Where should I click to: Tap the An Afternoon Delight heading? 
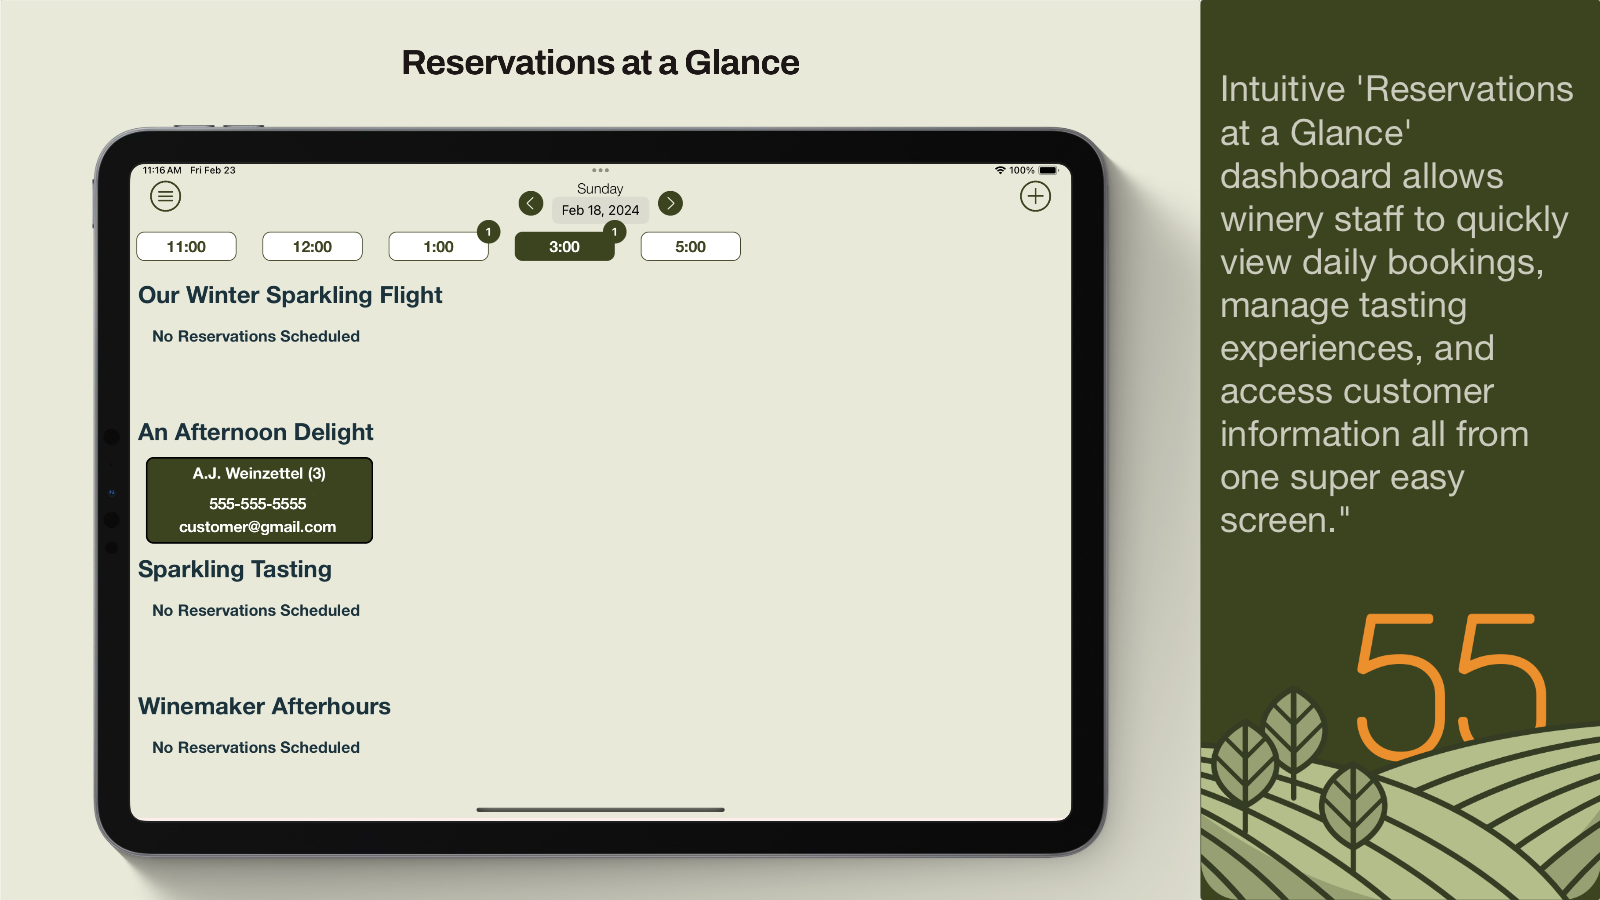pyautogui.click(x=256, y=432)
